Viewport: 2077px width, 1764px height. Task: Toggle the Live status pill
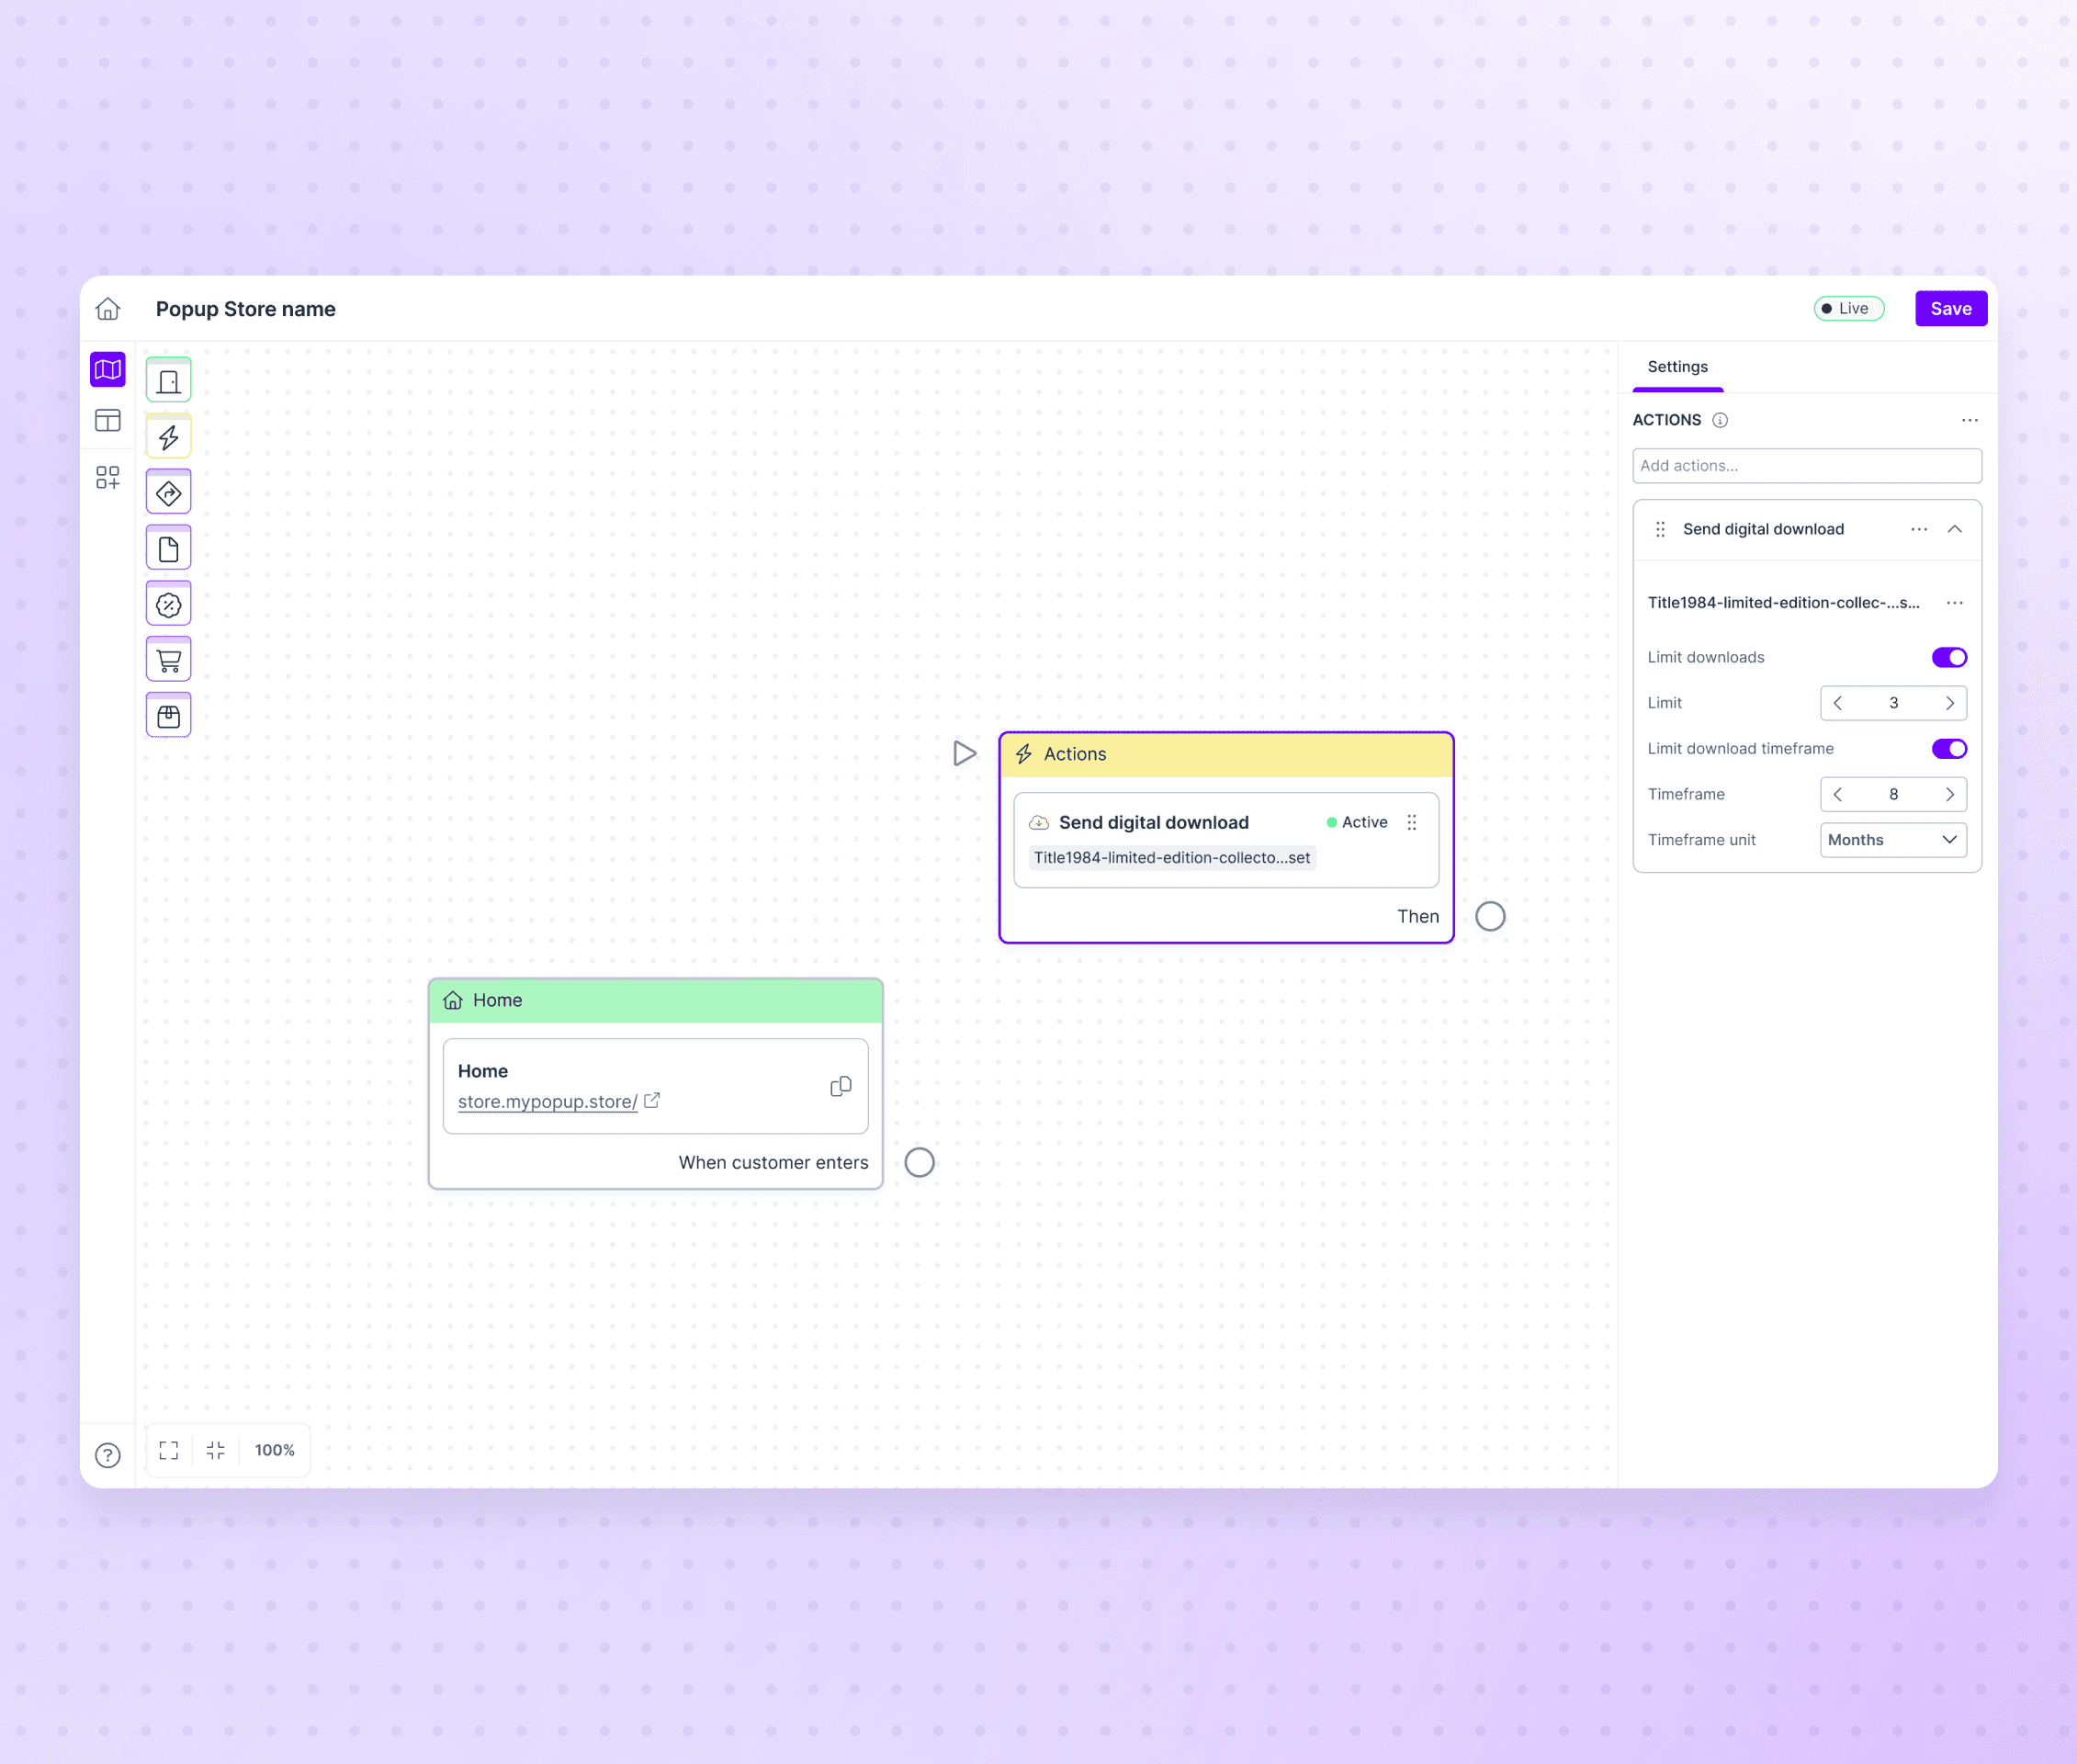pos(1848,309)
